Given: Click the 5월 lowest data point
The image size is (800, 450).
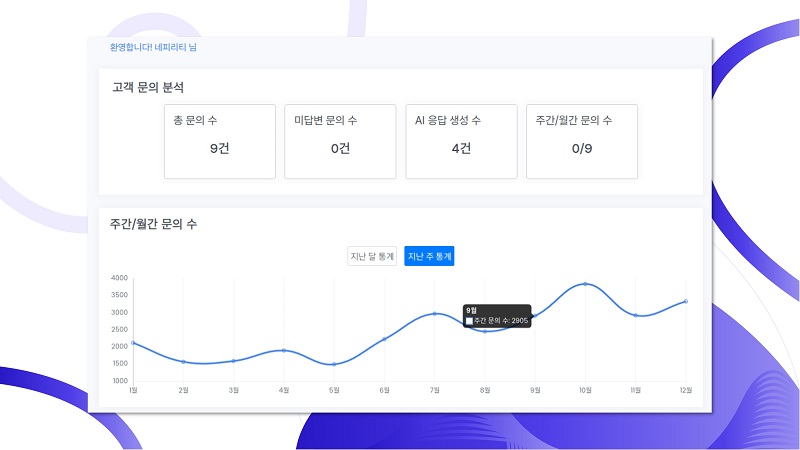Looking at the screenshot, I should click(334, 364).
